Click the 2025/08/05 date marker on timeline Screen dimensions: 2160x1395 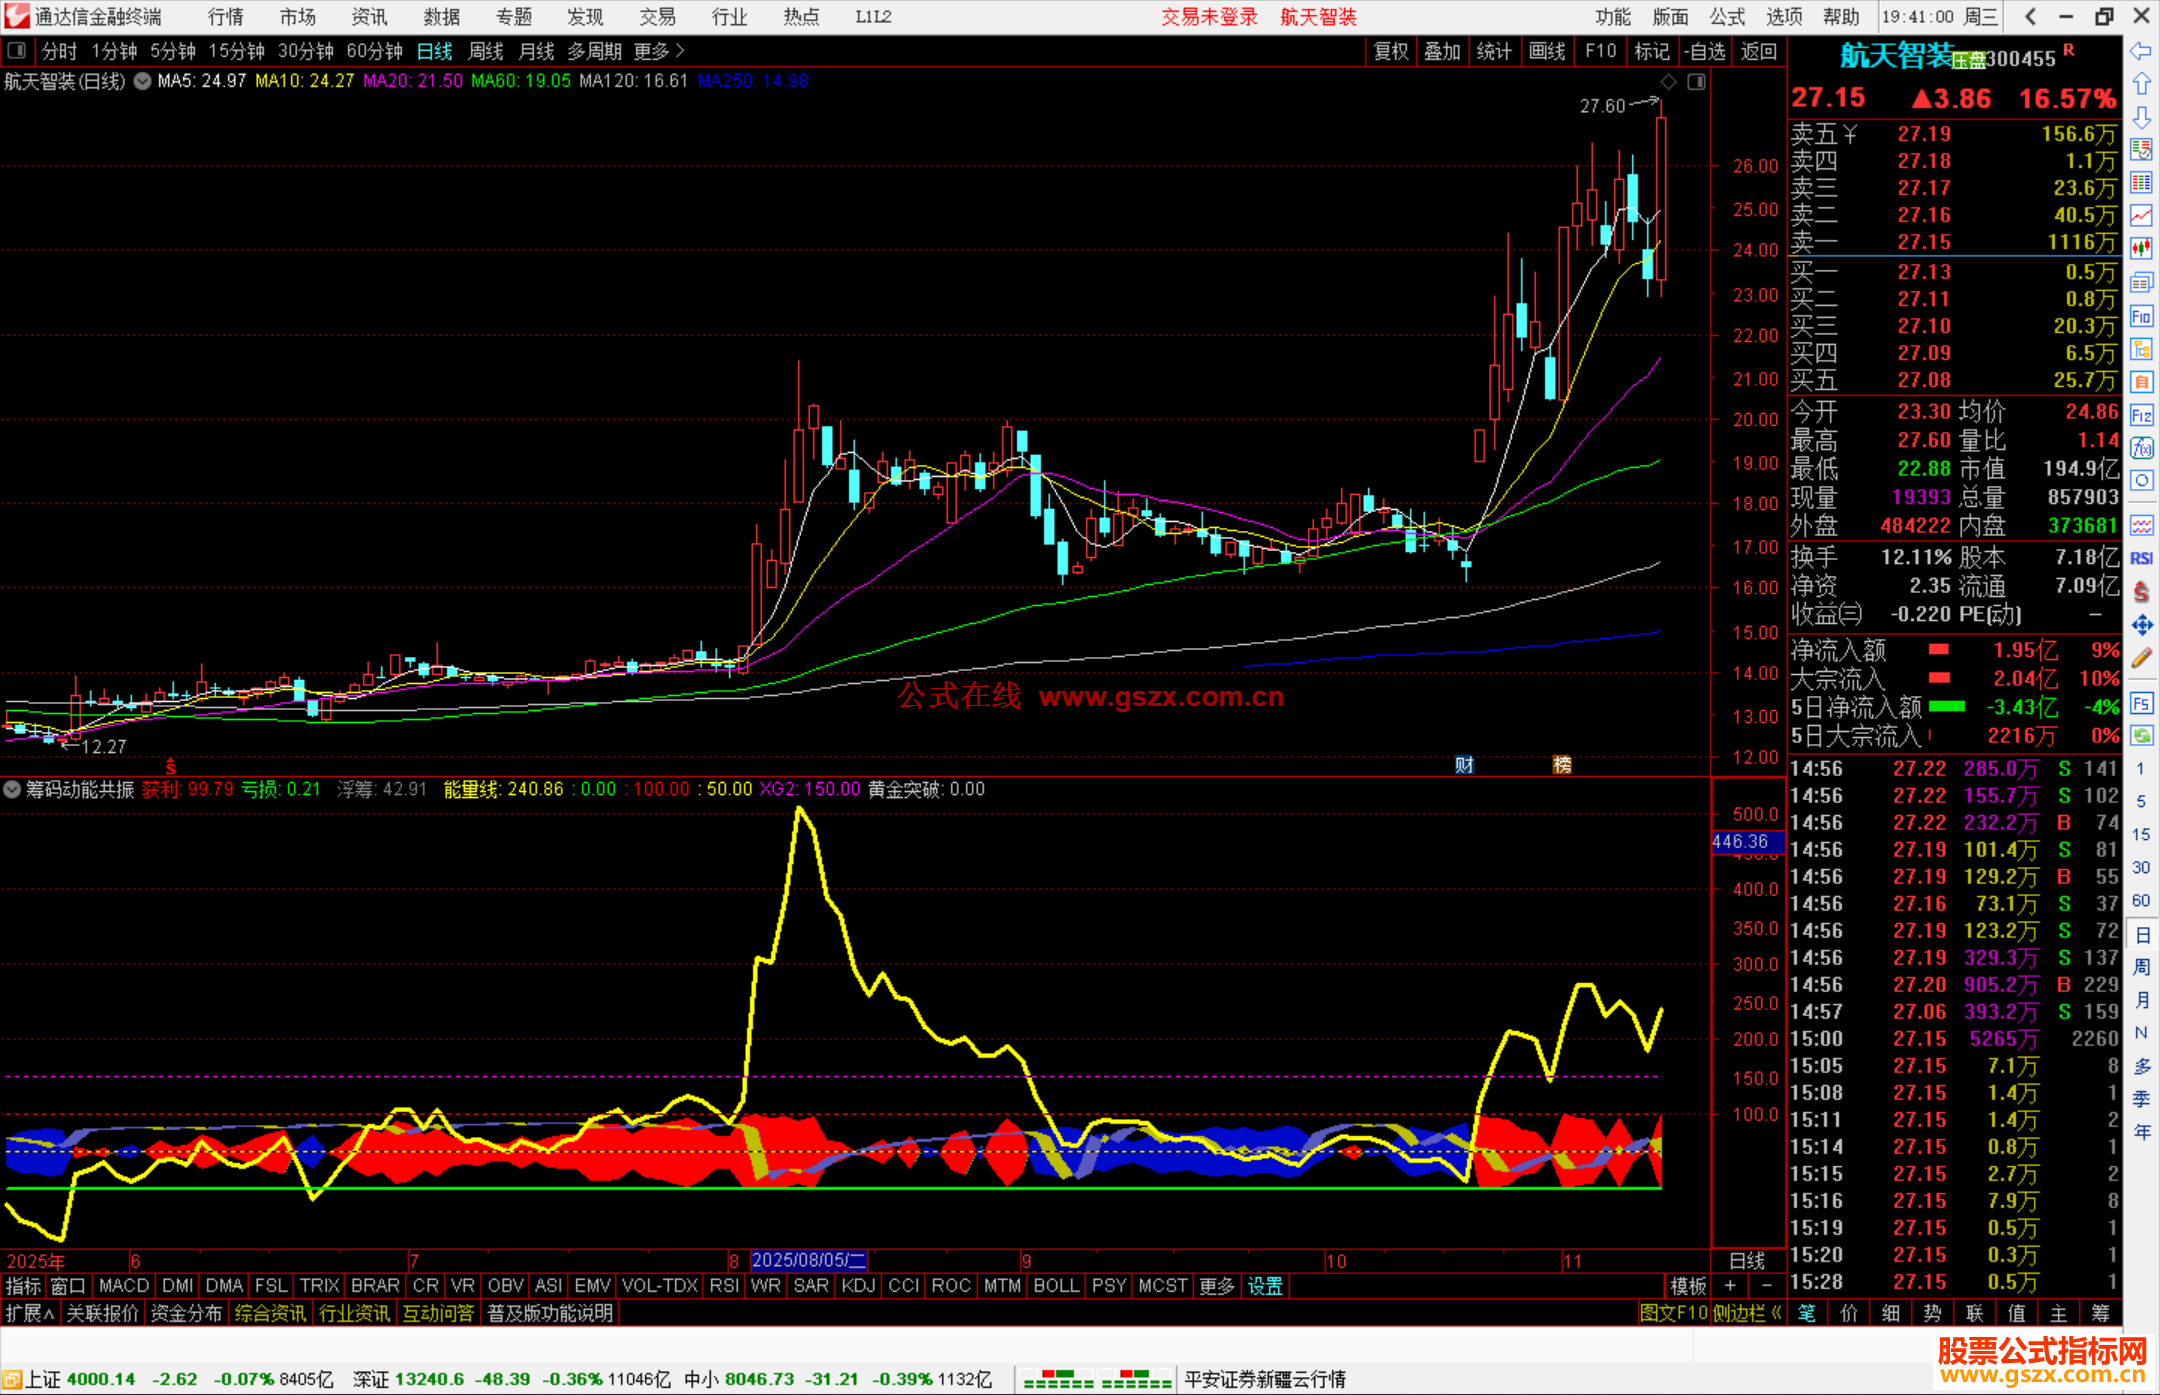point(808,1260)
